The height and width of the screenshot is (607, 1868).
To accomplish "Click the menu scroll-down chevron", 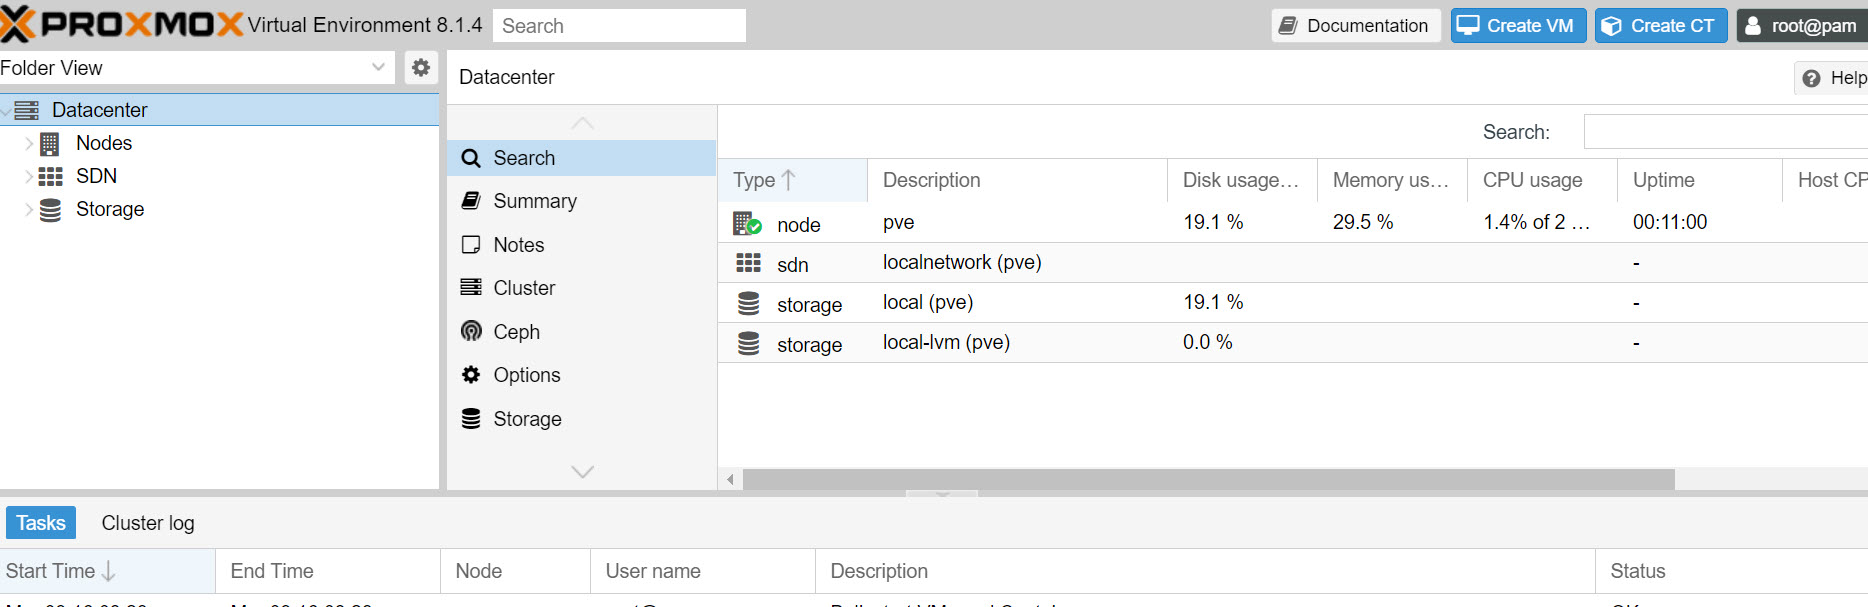I will pyautogui.click(x=582, y=471).
